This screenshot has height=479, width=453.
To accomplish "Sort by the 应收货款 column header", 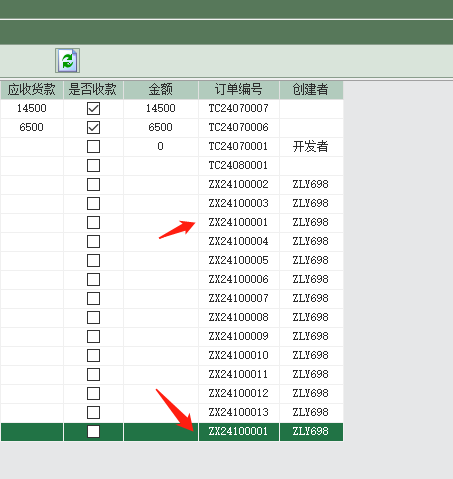I will [32, 90].
